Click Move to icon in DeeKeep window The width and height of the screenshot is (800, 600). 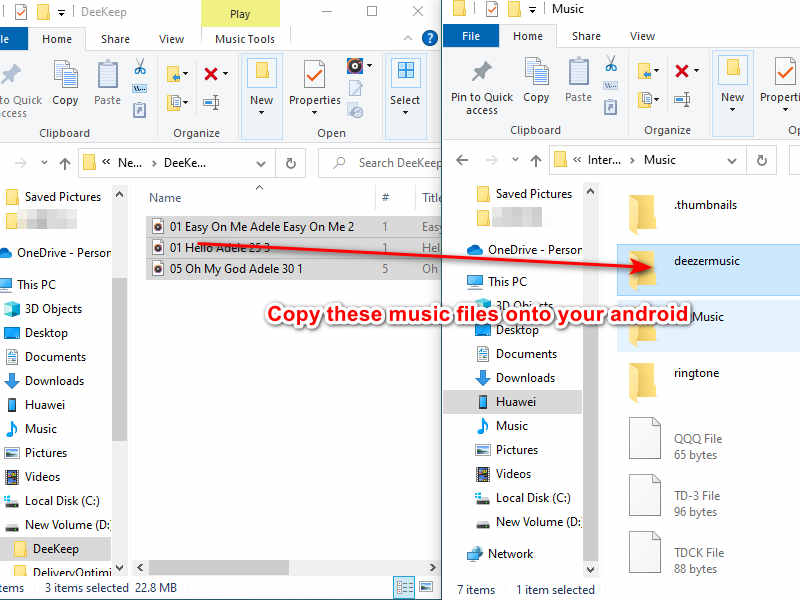tap(174, 74)
